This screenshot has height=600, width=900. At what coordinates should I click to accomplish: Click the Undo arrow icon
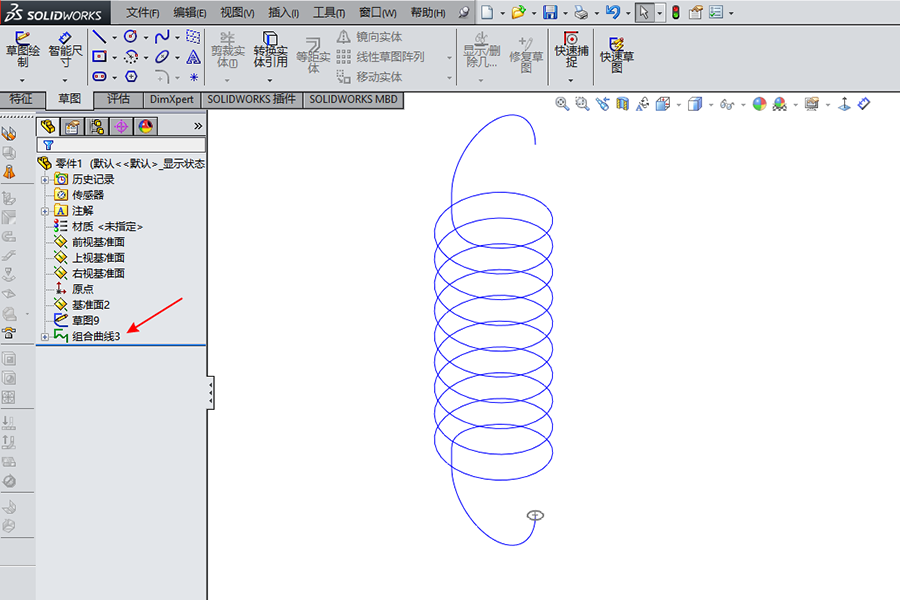[612, 12]
